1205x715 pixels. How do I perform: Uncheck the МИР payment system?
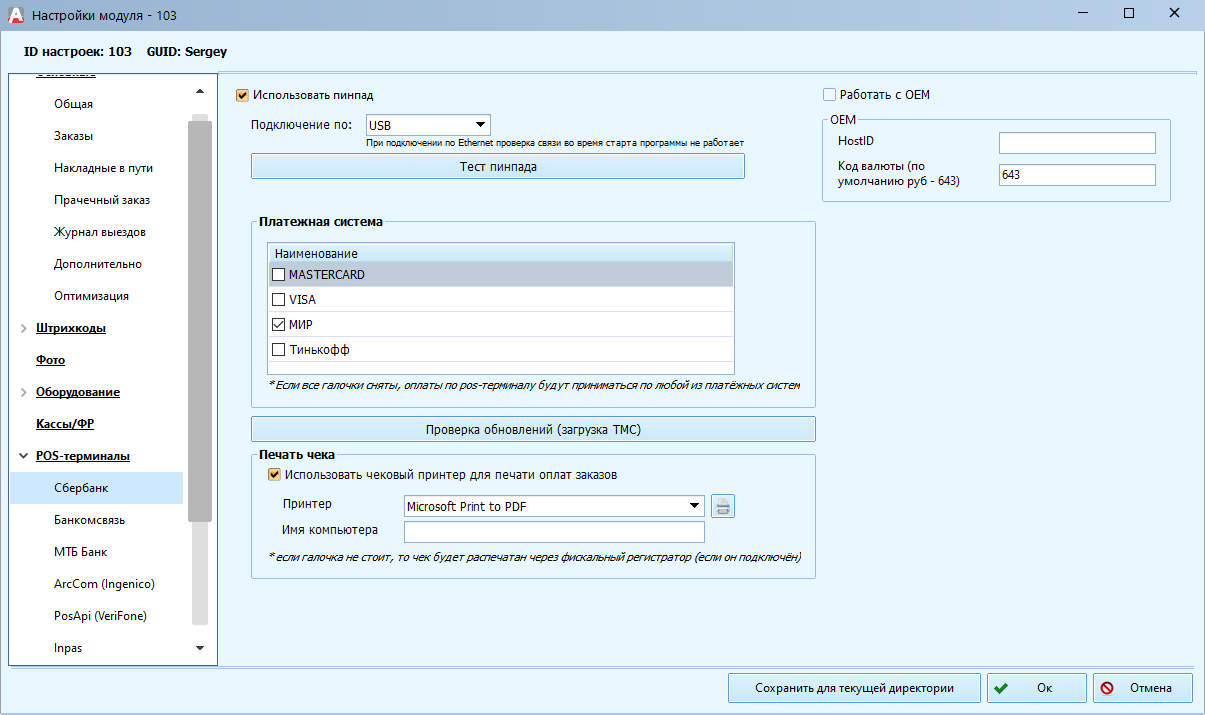point(279,325)
